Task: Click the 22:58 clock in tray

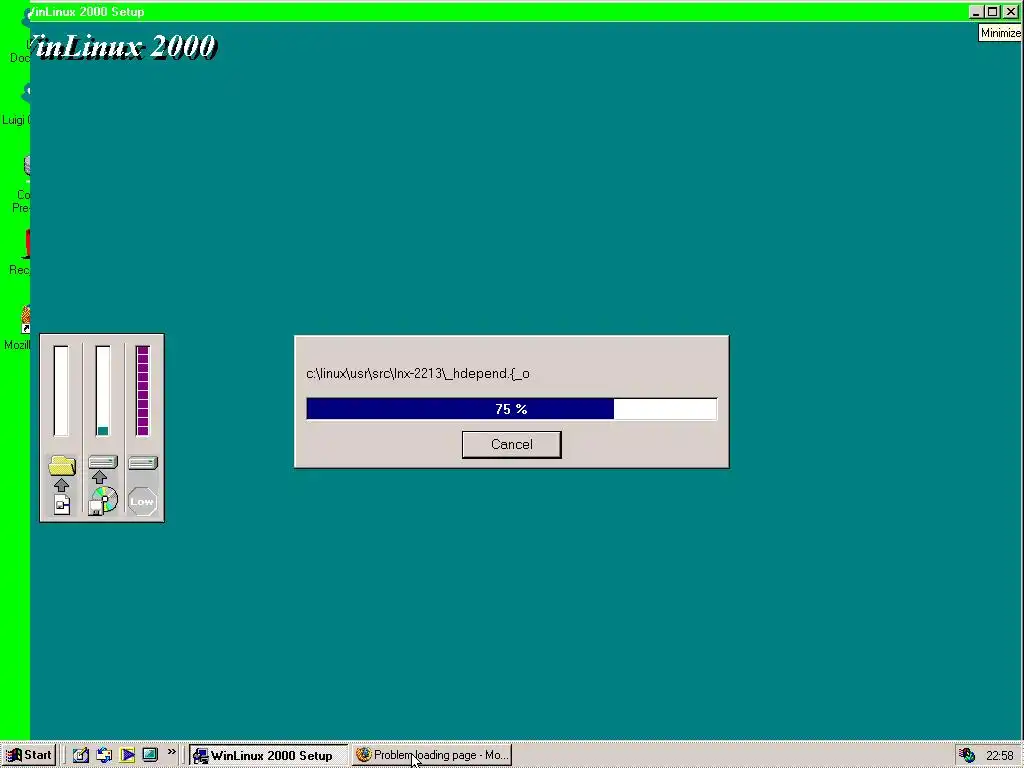Action: coord(999,756)
